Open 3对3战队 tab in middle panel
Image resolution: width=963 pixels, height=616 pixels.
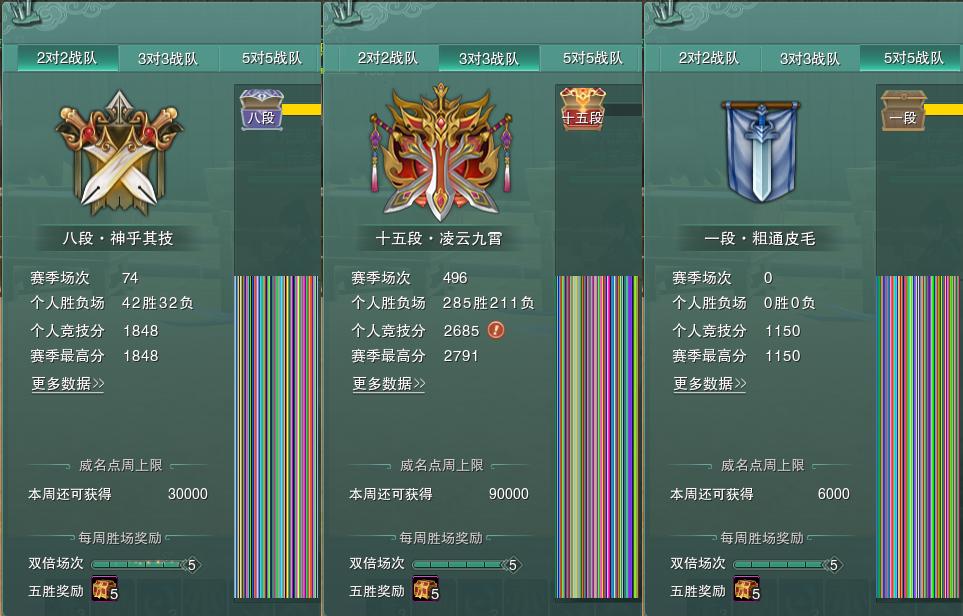click(x=489, y=58)
